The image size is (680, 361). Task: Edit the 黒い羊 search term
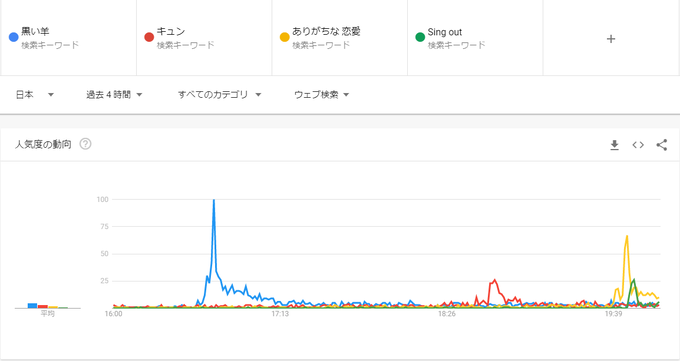coord(69,38)
